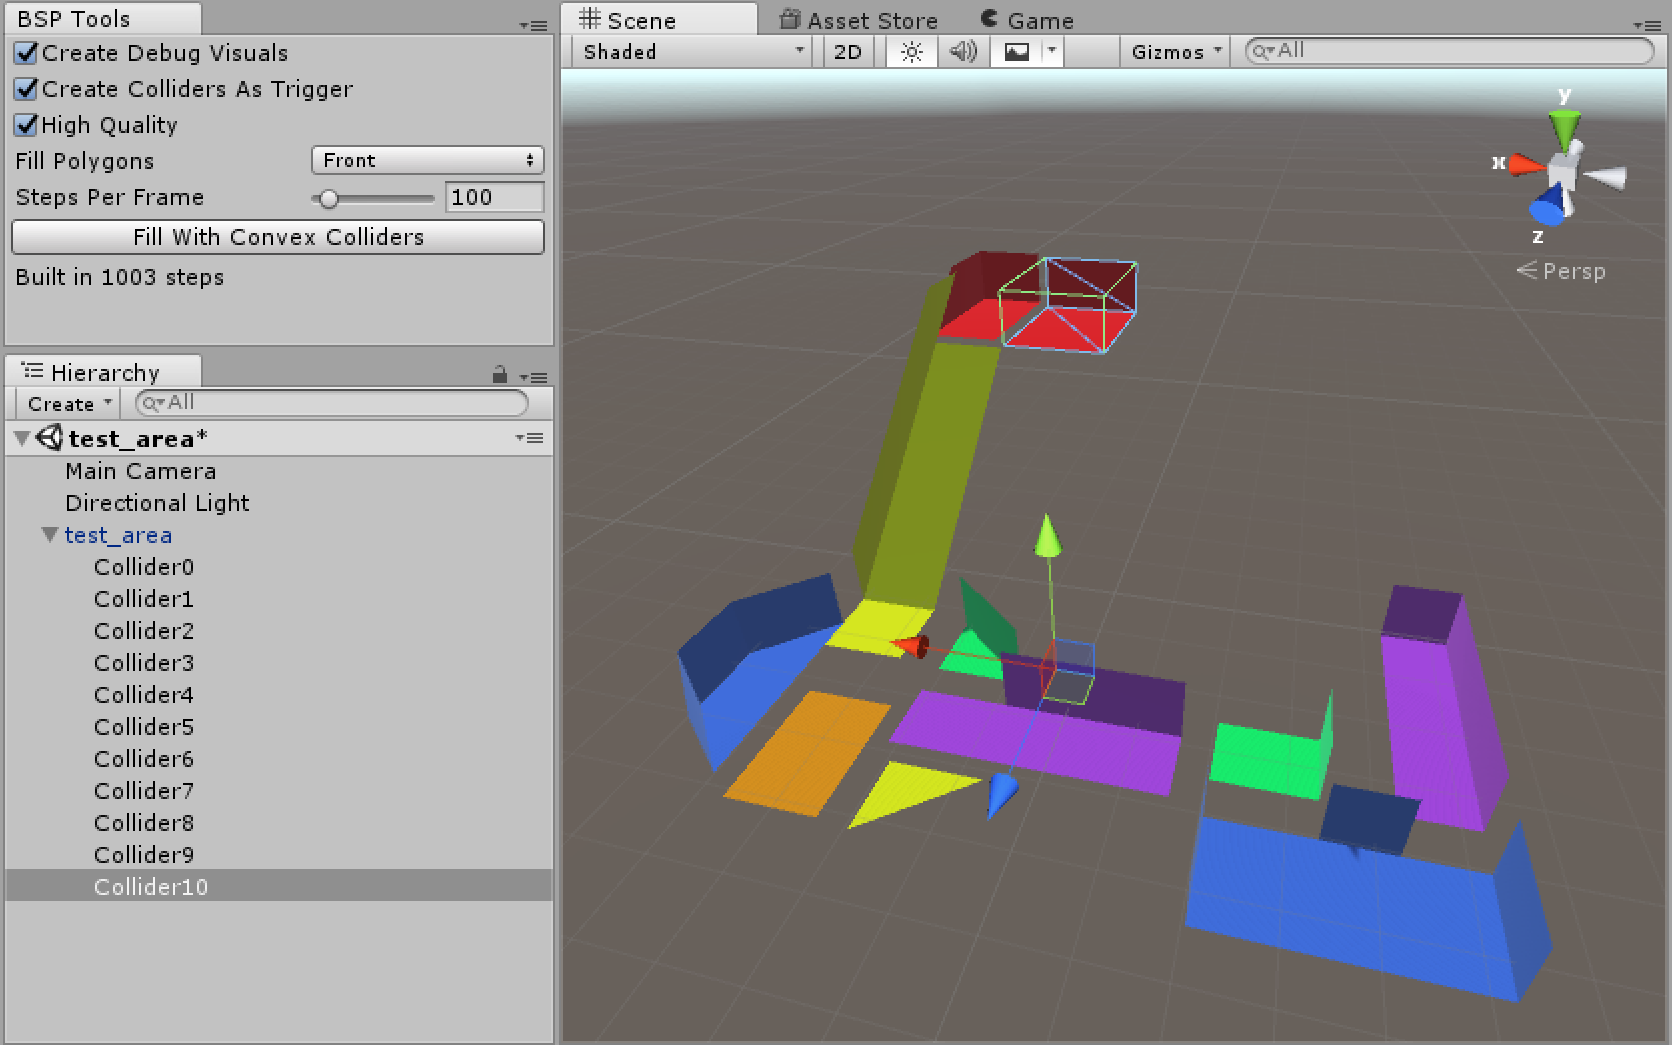Select the Hierarchy tab

[x=103, y=372]
